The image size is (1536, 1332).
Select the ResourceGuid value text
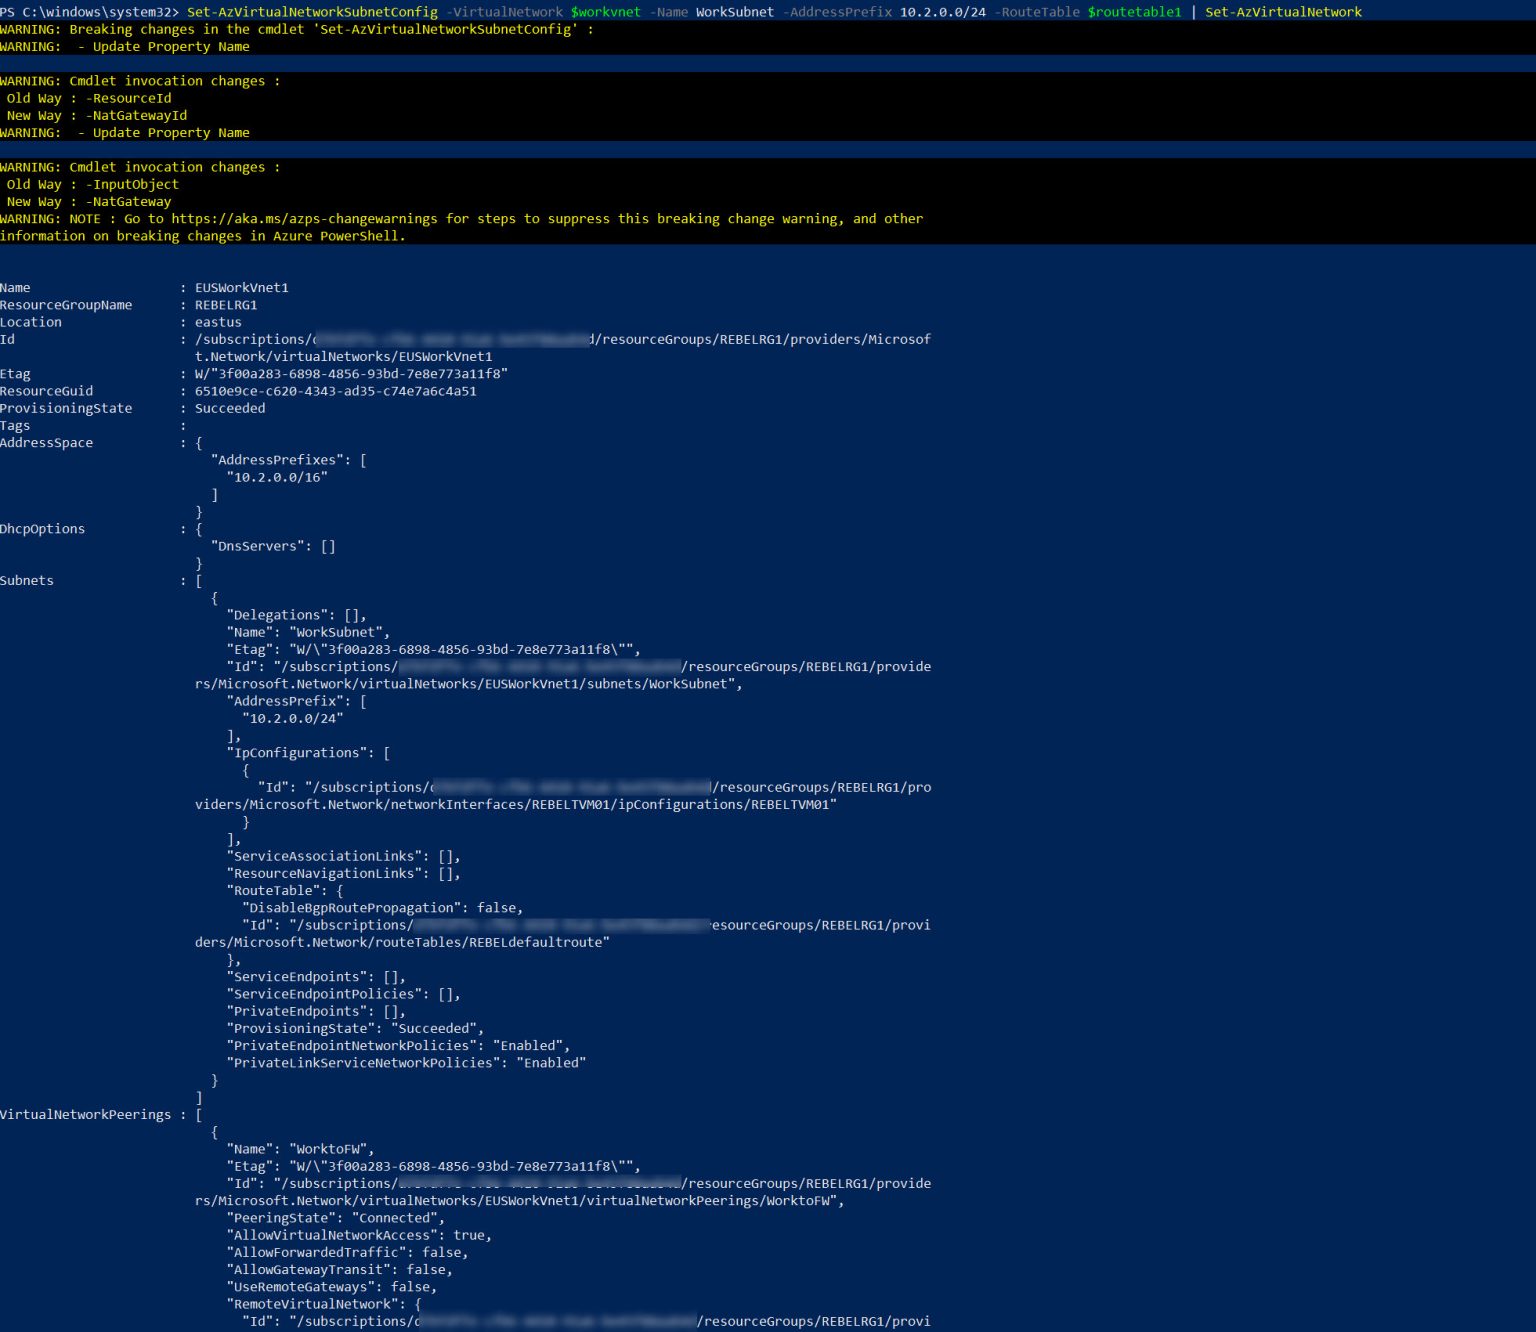[x=335, y=391]
